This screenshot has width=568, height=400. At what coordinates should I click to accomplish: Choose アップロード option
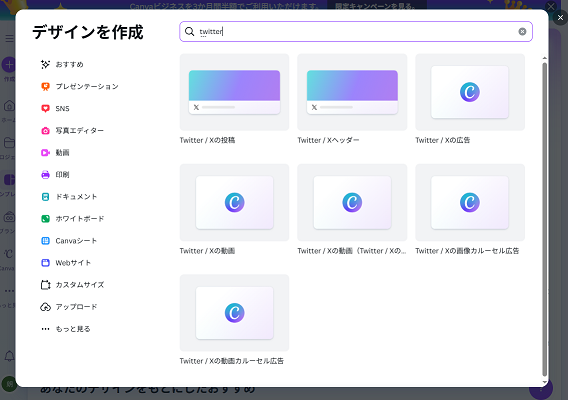76,307
